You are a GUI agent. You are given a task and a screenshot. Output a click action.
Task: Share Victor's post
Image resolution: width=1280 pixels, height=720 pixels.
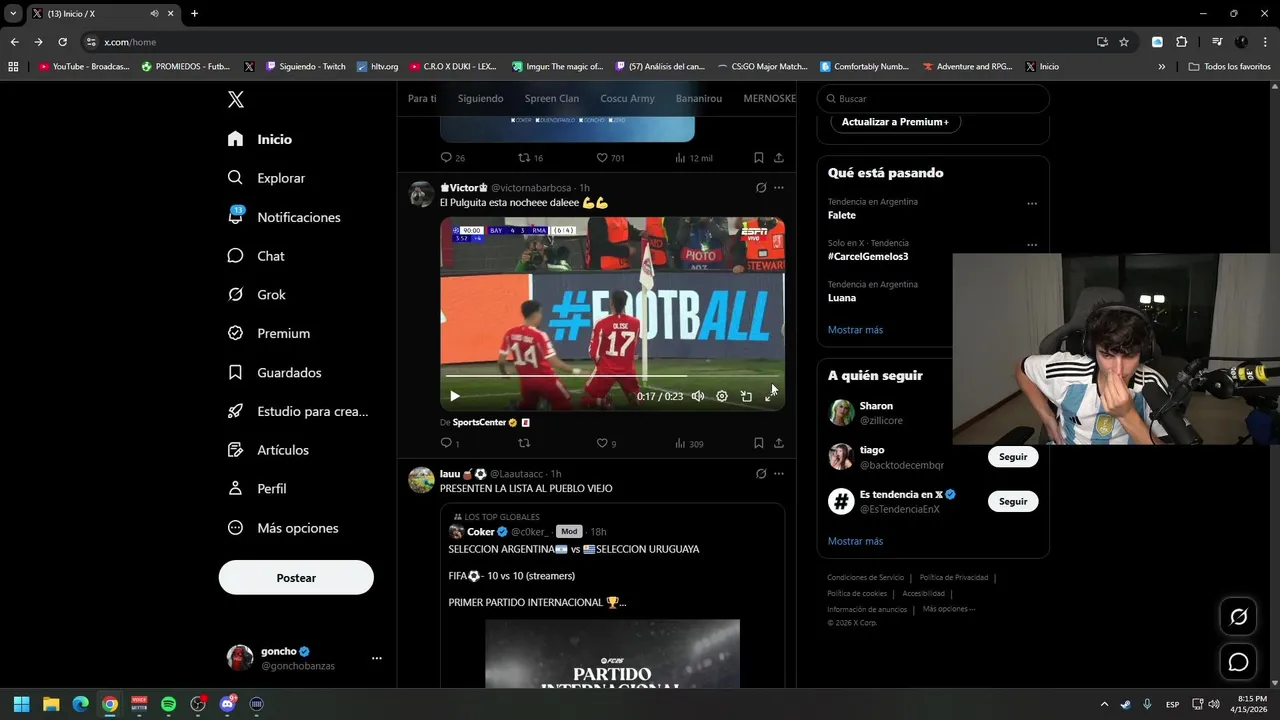click(x=779, y=444)
